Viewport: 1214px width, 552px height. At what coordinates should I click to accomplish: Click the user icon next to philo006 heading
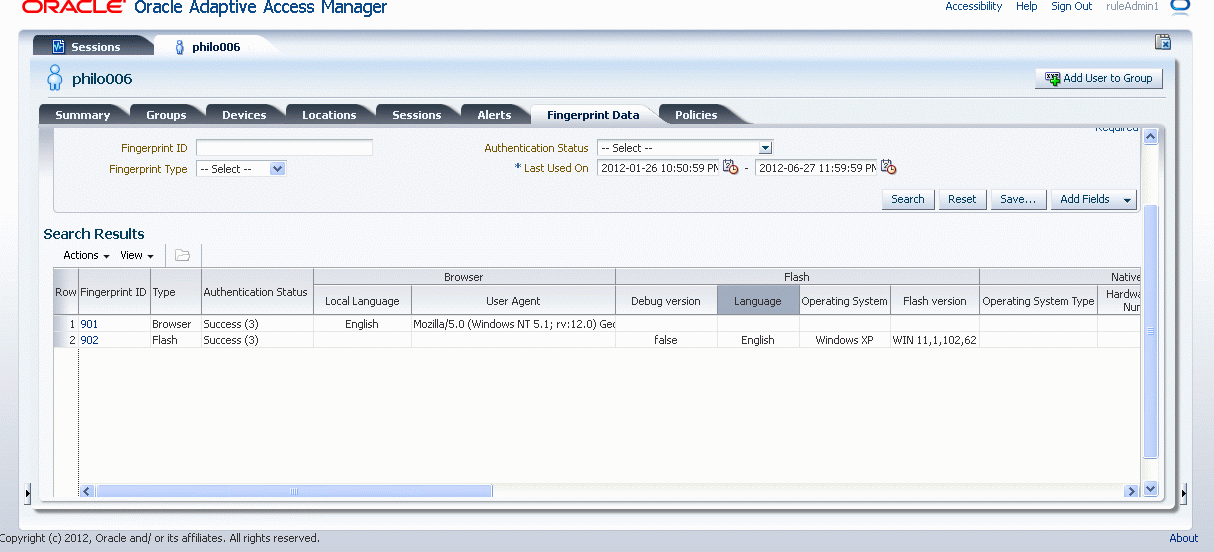coord(55,78)
